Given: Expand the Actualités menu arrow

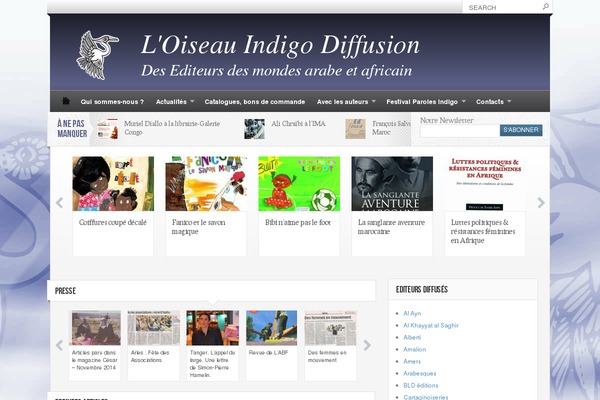Looking at the screenshot, I should pos(192,101).
